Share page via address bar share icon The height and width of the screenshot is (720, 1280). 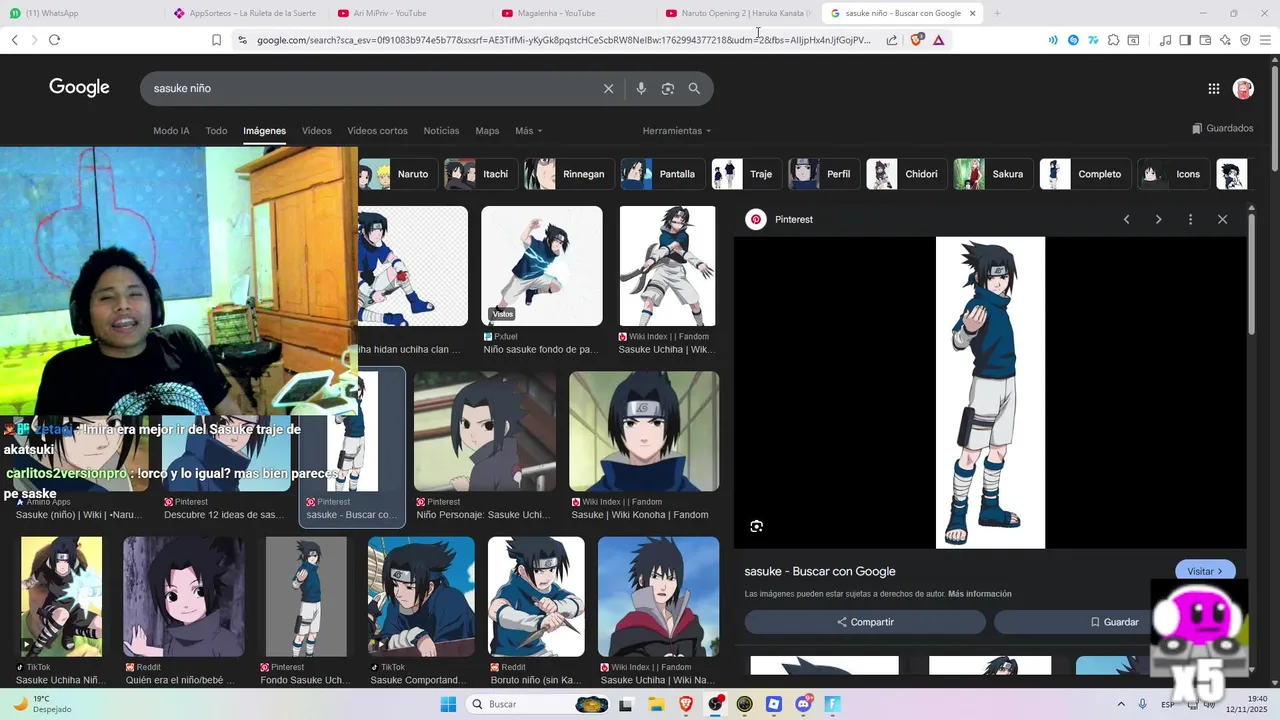[891, 40]
